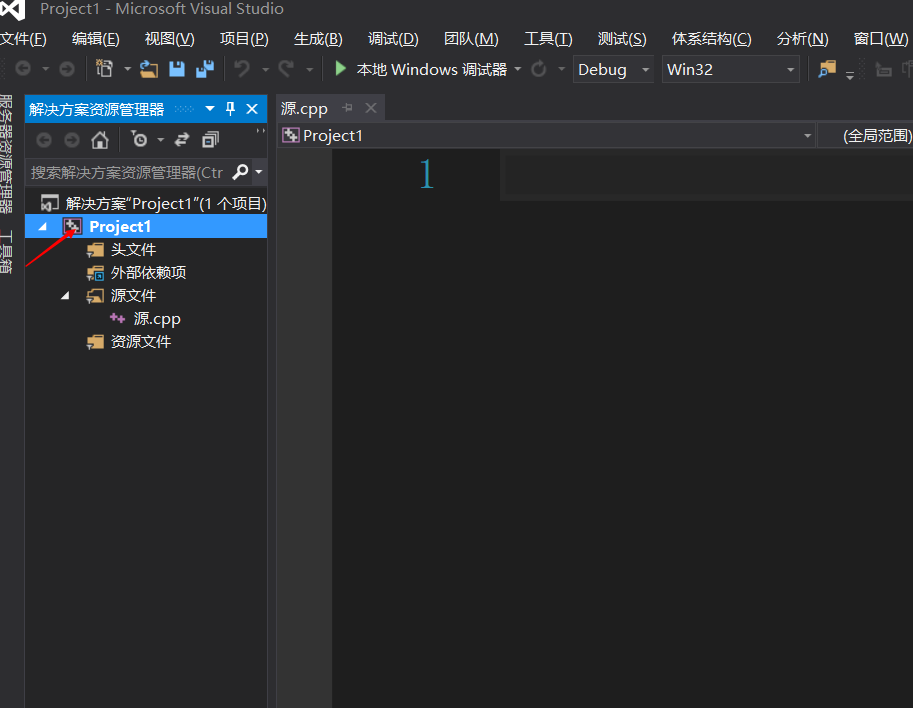Start the 本地 Windows 调试器
This screenshot has height=708, width=913.
coord(420,69)
